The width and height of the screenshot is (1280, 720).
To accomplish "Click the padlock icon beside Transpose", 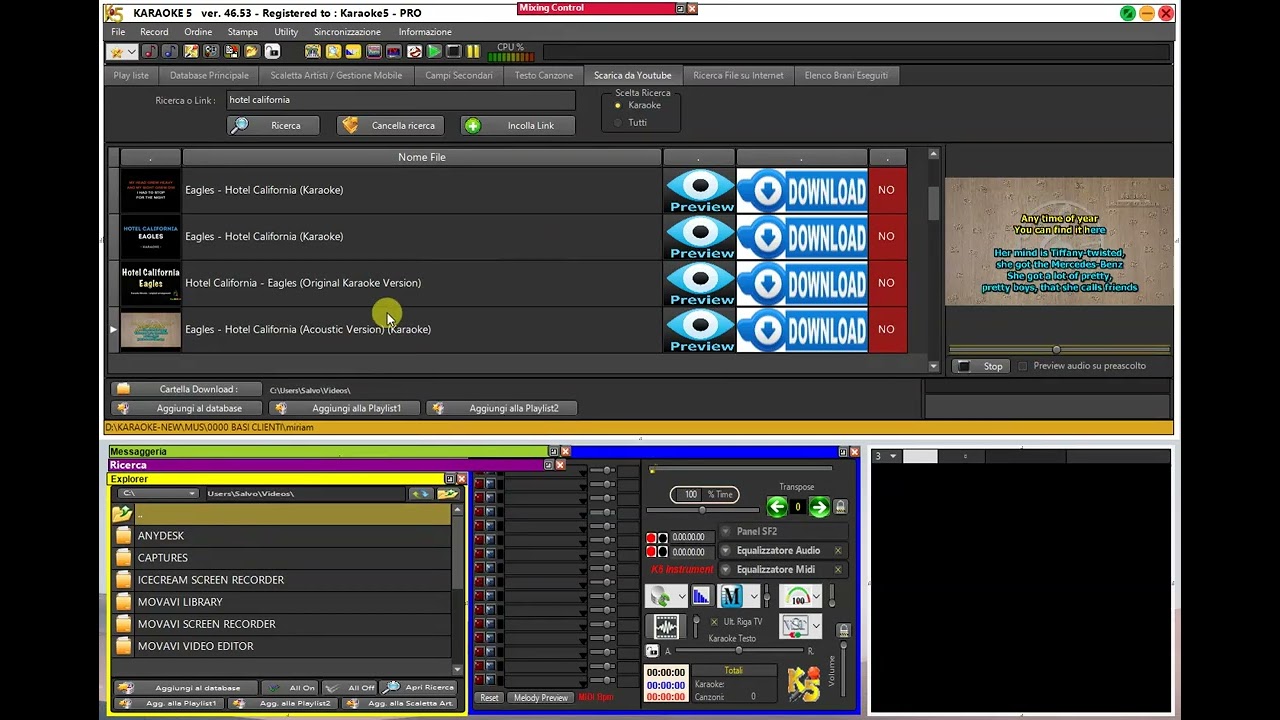I will [841, 507].
